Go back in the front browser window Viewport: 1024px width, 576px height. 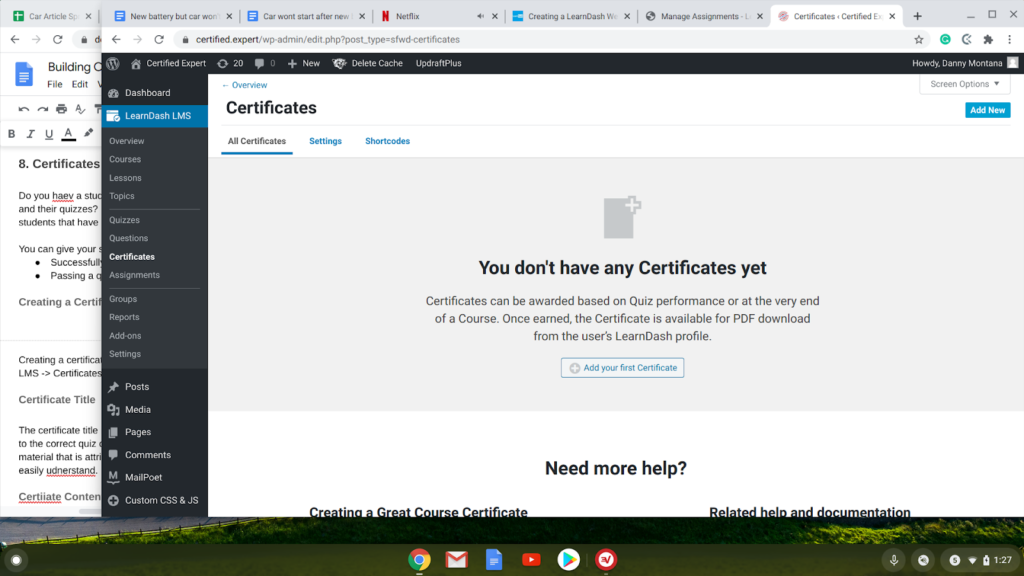[116, 40]
